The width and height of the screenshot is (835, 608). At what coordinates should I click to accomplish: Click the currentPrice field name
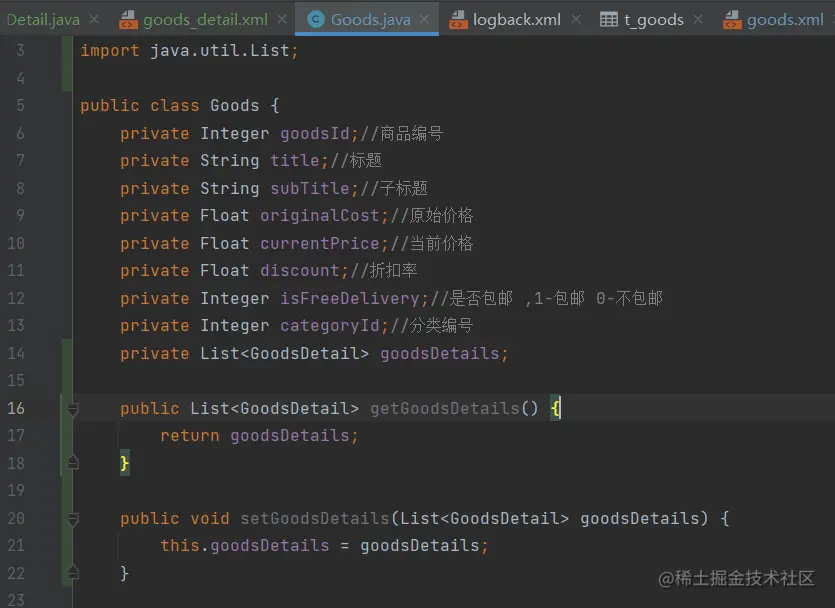tap(320, 243)
